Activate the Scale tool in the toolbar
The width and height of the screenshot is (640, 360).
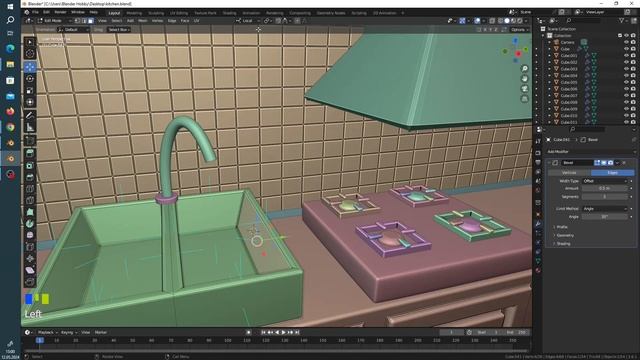(x=30, y=91)
